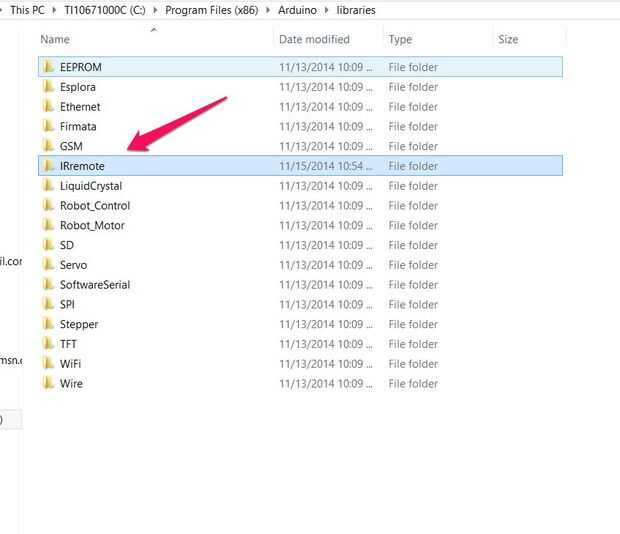The width and height of the screenshot is (620, 534).
Task: Expand the dropdown arrow after This PC
Action: coord(55,10)
